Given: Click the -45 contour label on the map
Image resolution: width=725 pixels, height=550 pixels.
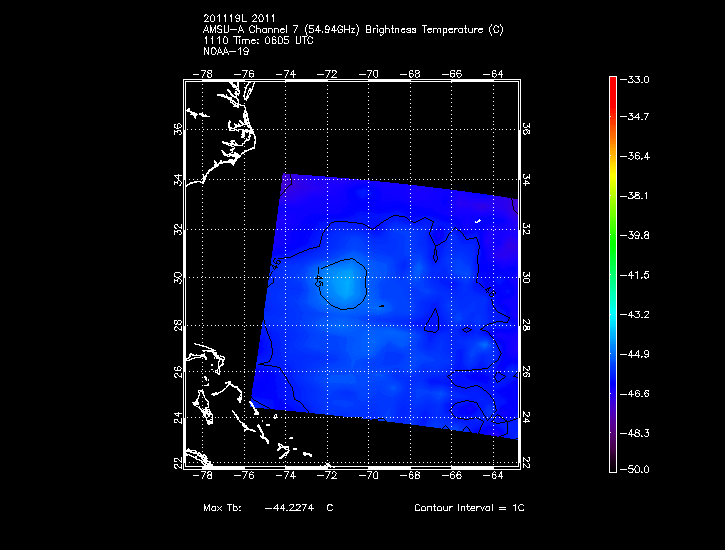Looking at the screenshot, I should pos(319,278).
